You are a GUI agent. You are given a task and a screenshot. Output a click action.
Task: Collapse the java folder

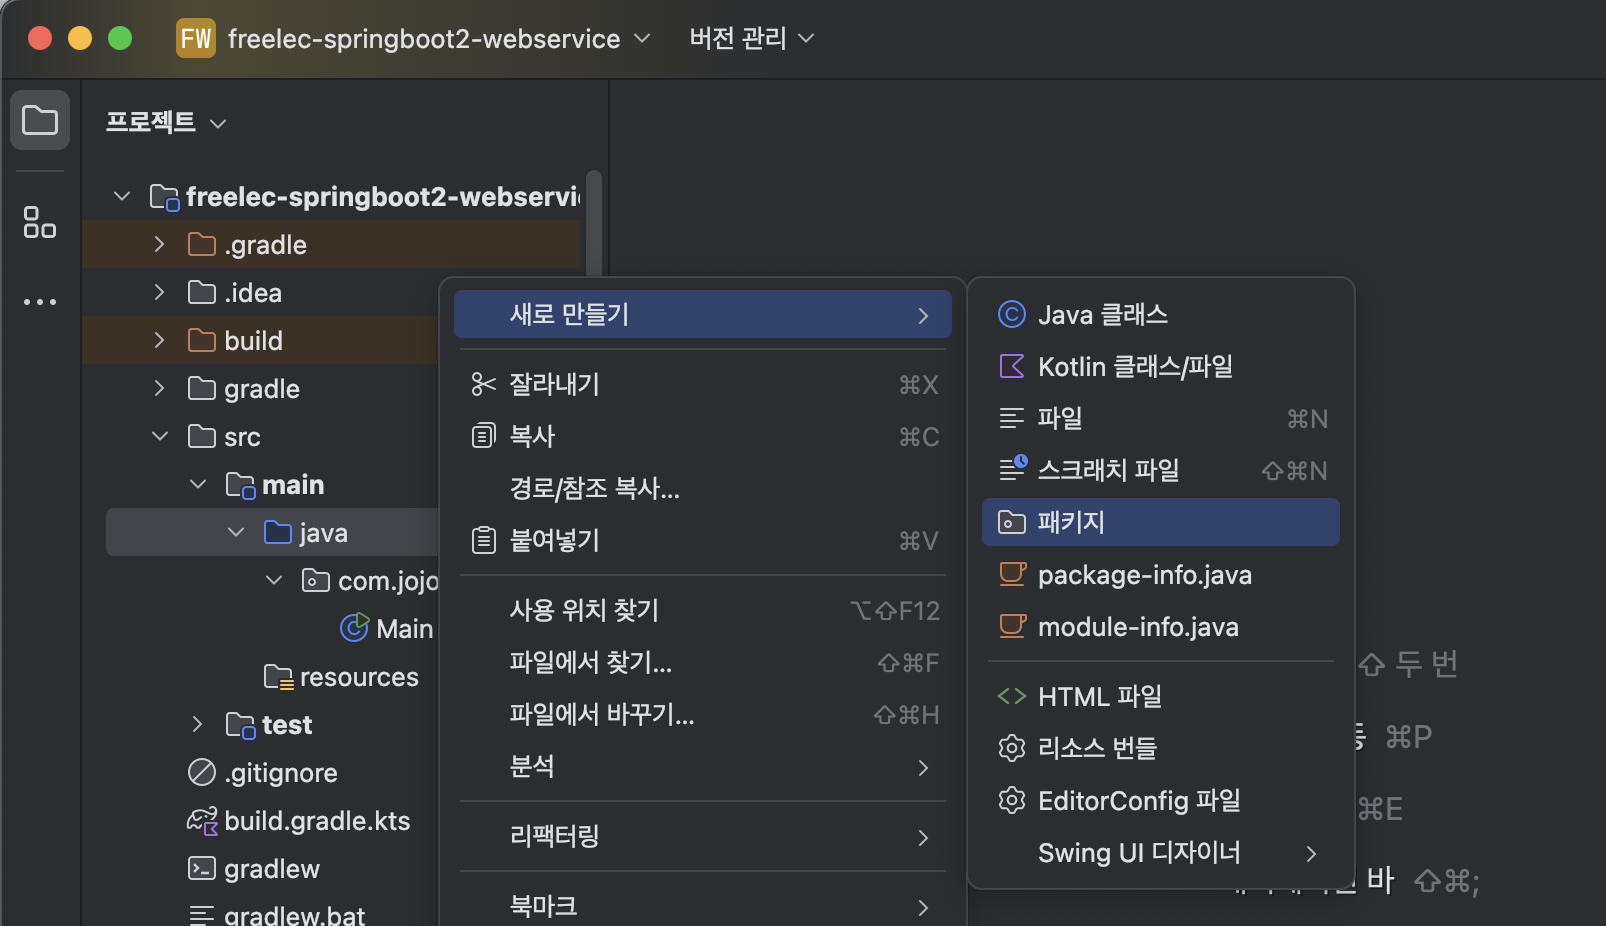pyautogui.click(x=236, y=532)
